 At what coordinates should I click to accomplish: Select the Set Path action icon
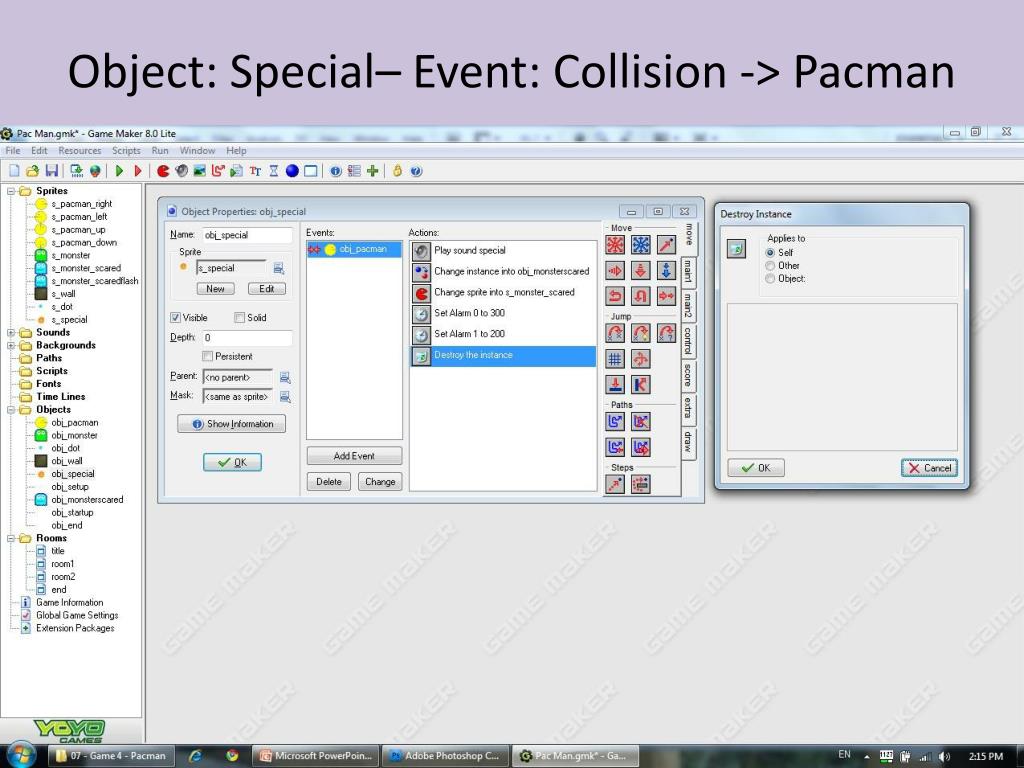[615, 422]
